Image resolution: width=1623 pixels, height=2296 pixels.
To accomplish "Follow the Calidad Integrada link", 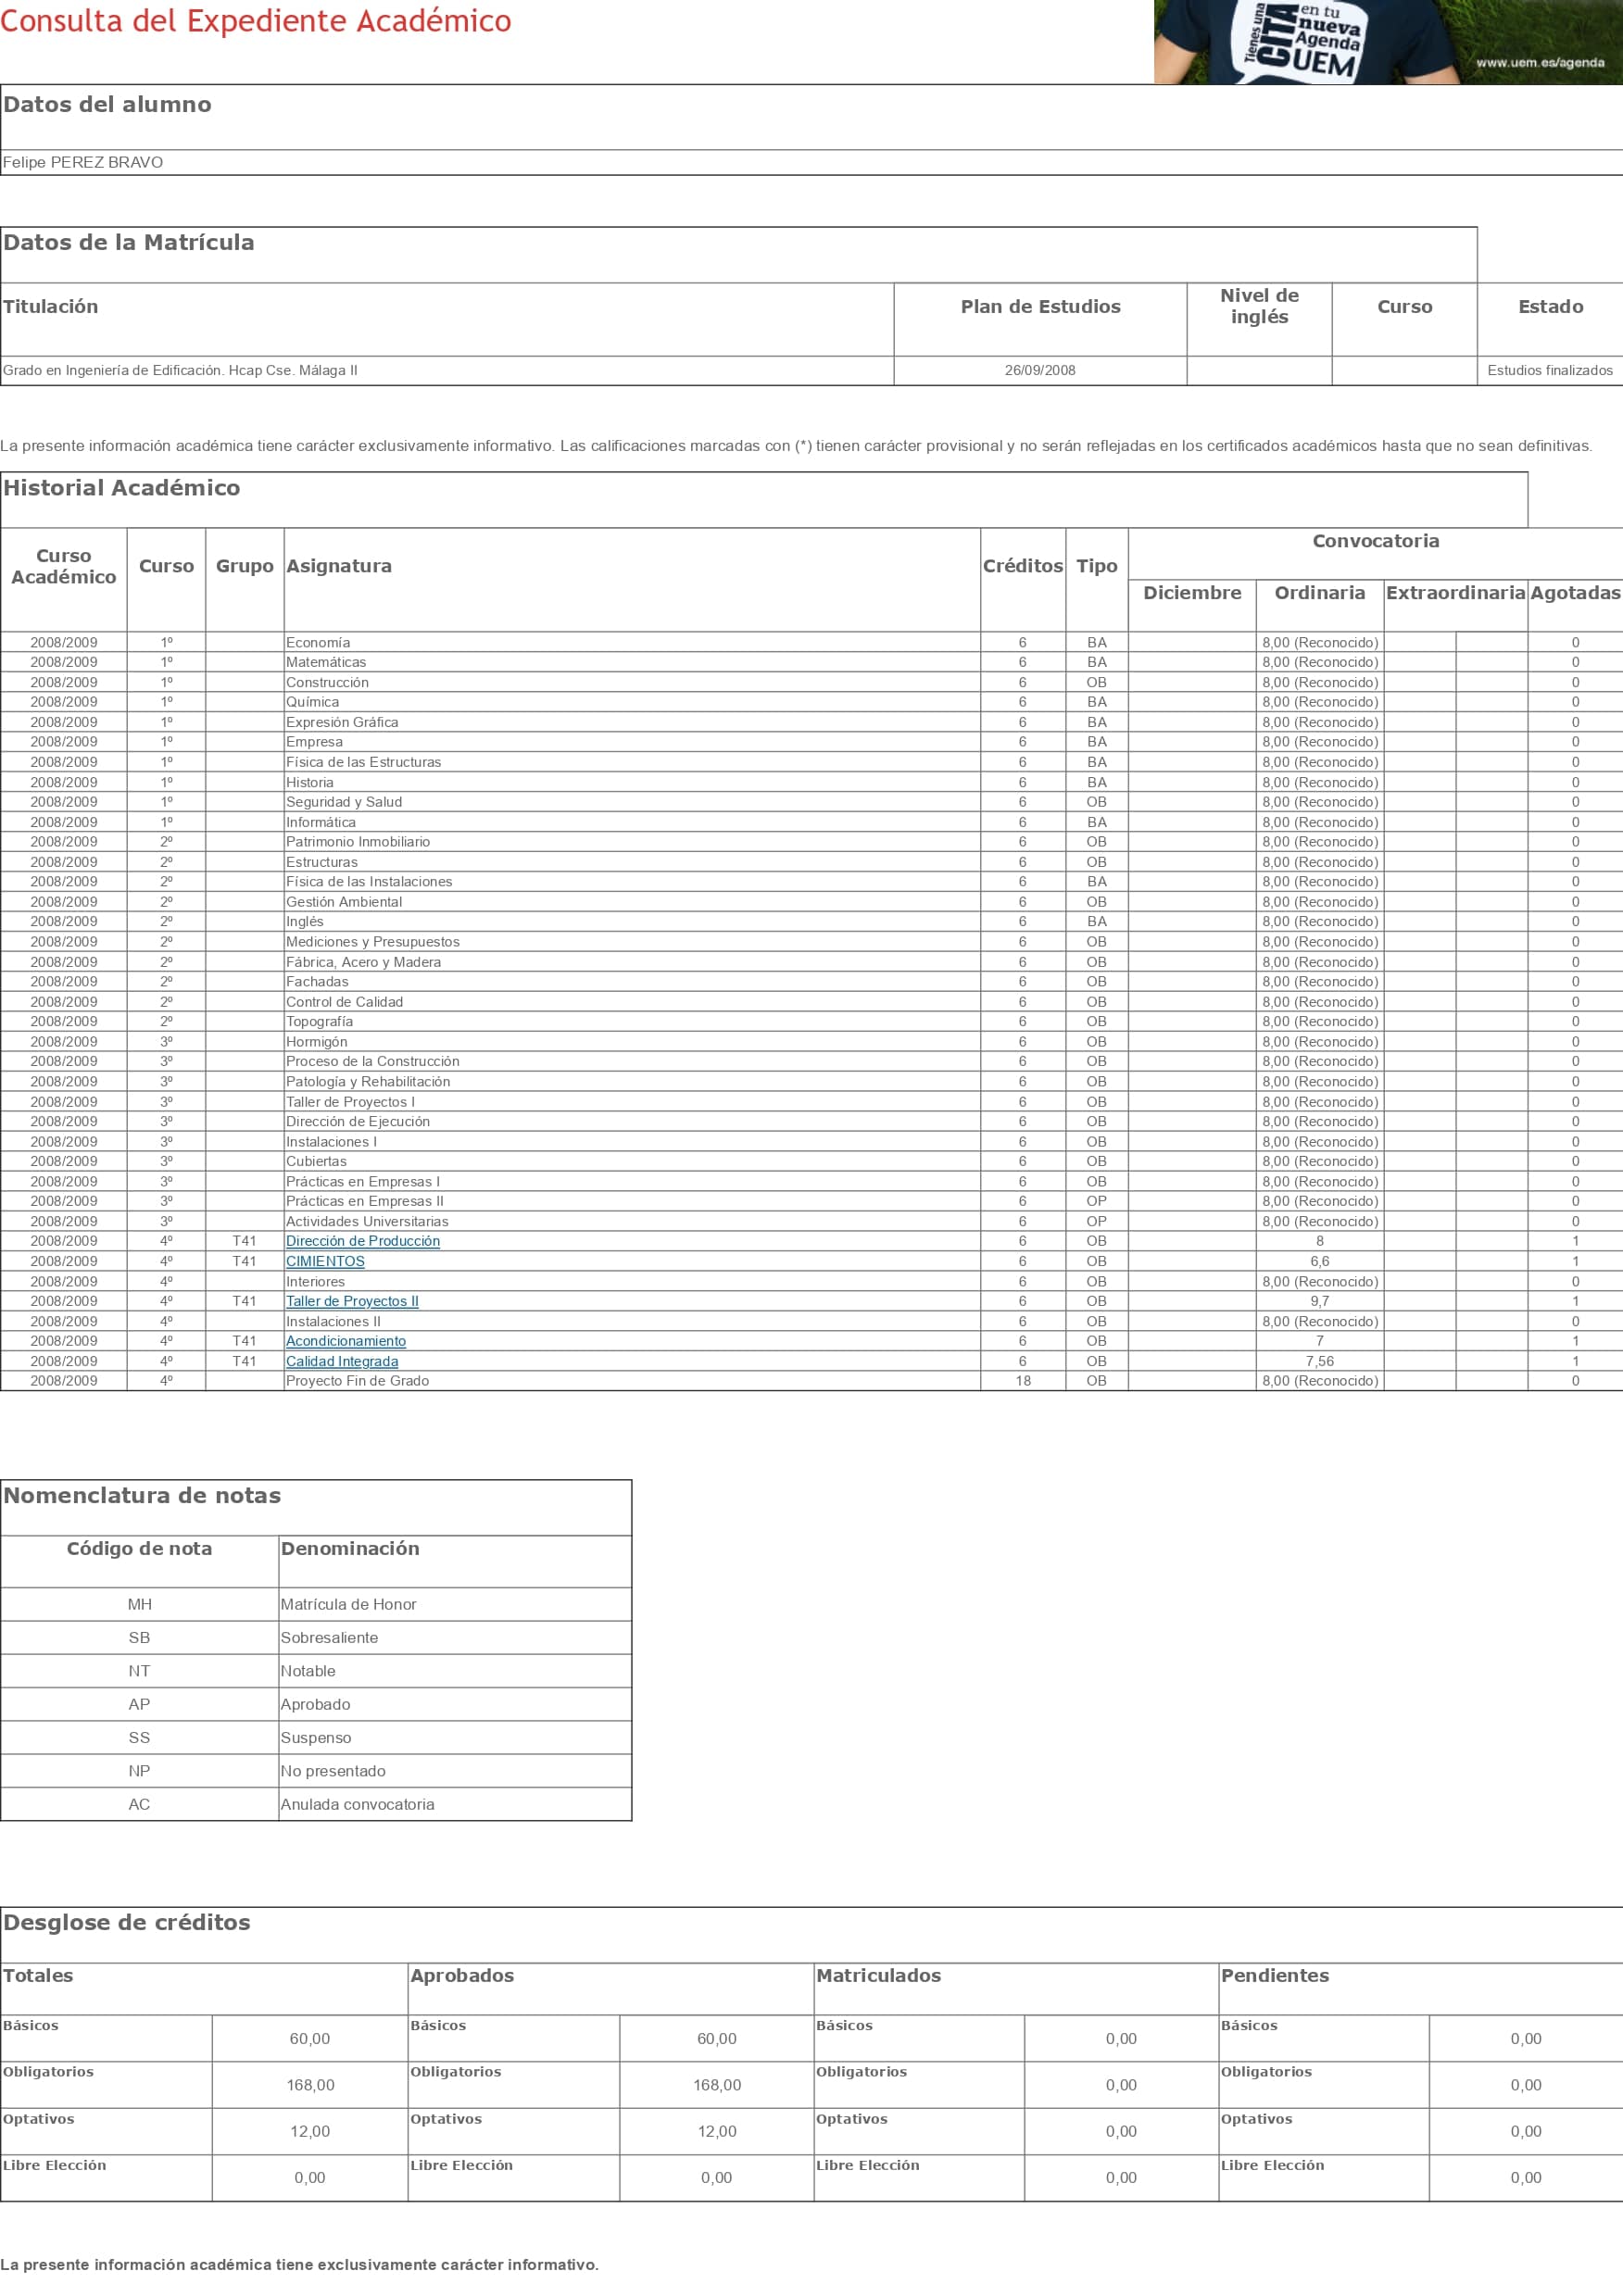I will coord(342,1361).
